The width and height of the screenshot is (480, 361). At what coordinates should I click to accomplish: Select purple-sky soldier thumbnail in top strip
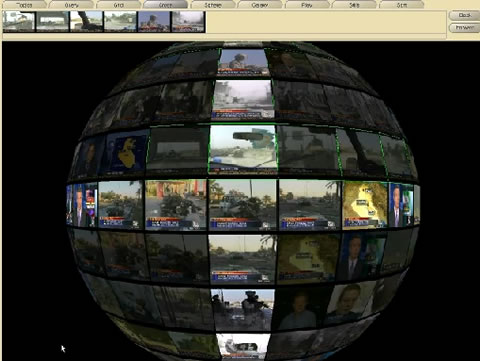(x=154, y=21)
